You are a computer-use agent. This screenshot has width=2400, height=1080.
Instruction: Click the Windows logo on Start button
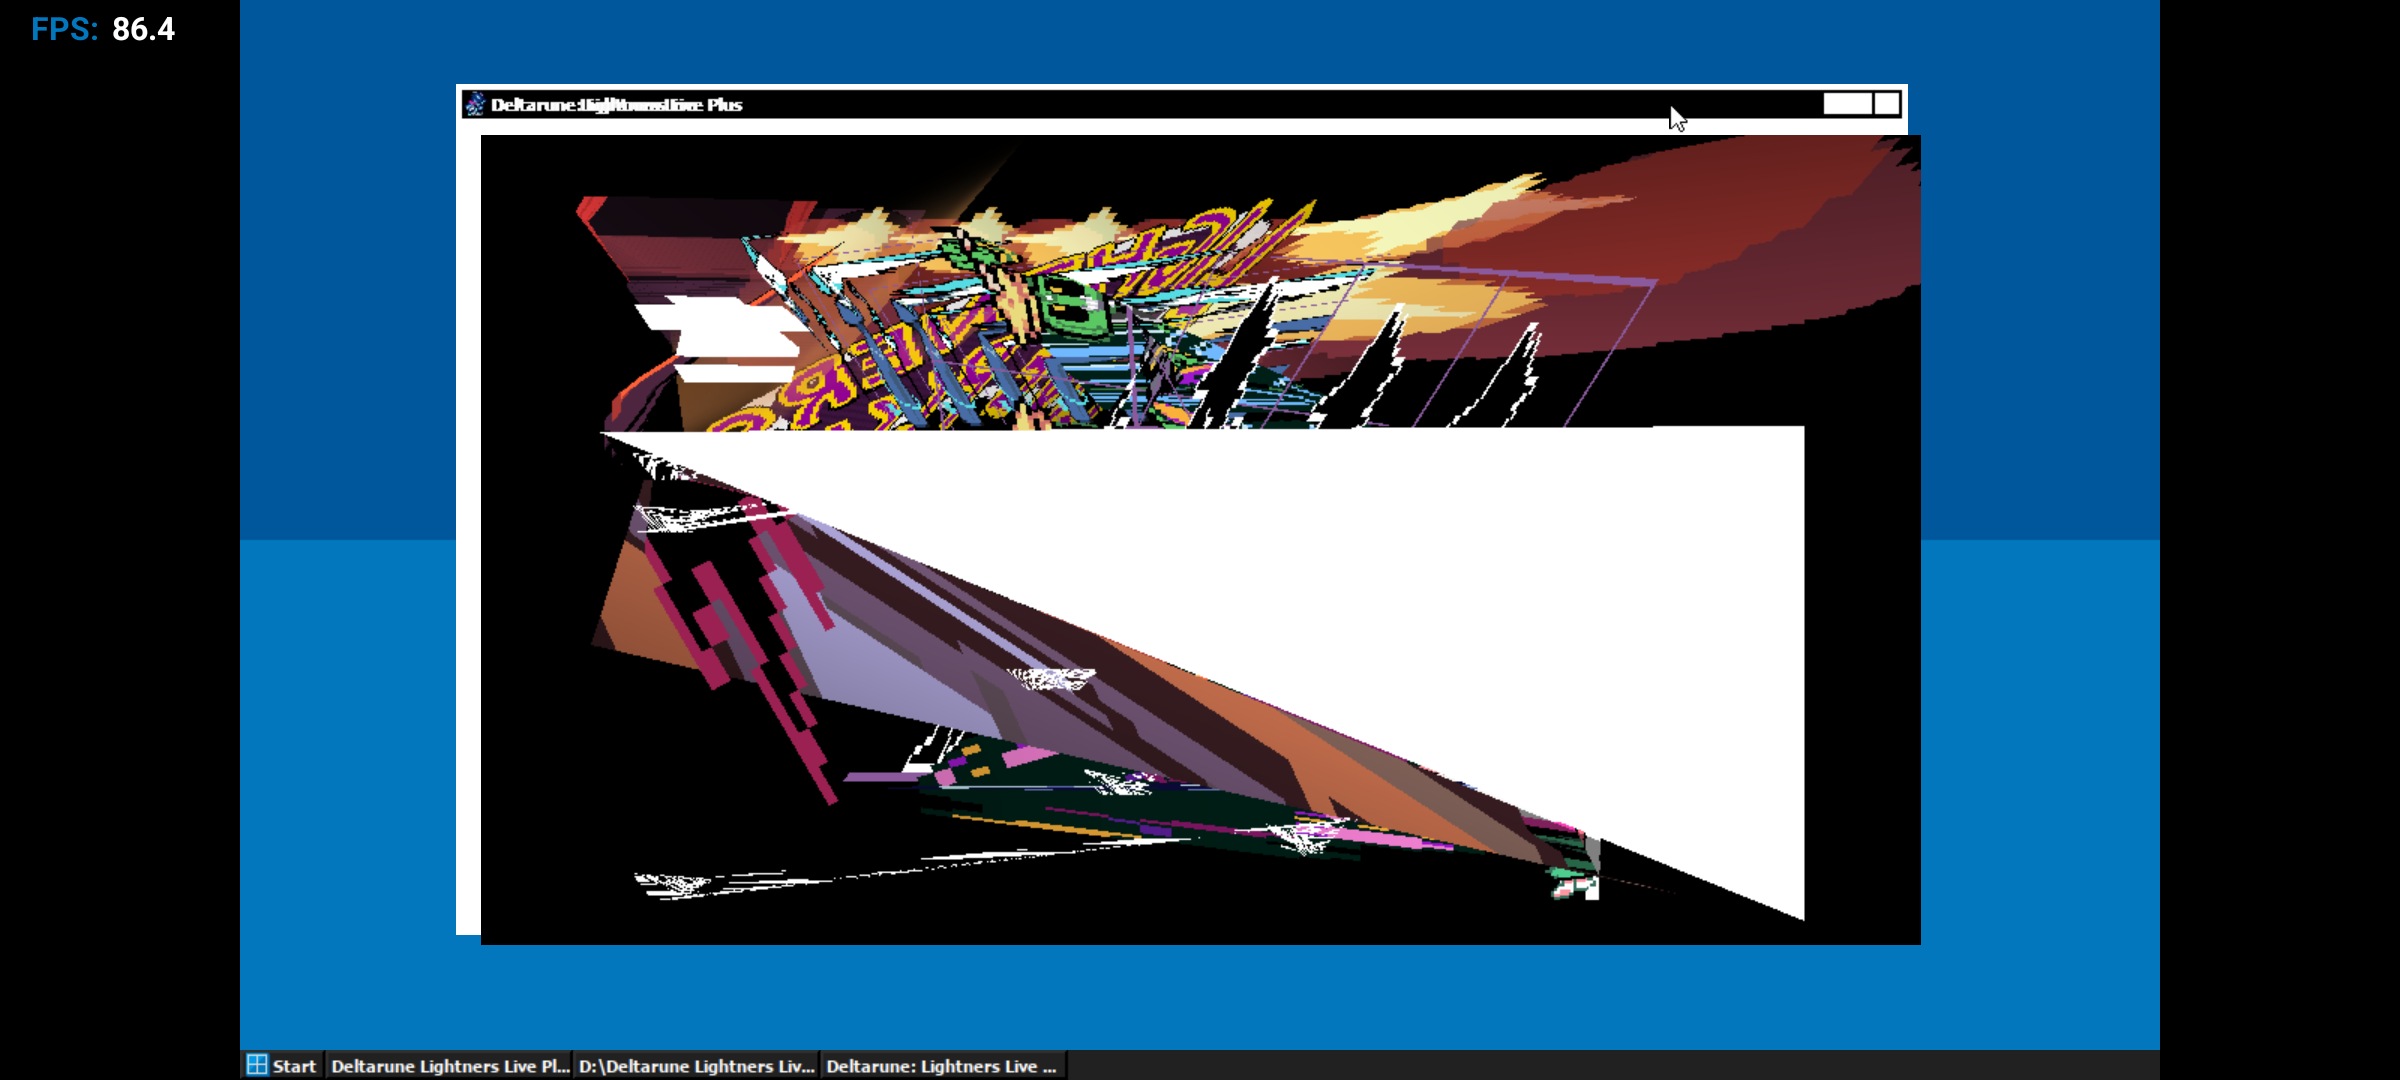pos(257,1065)
